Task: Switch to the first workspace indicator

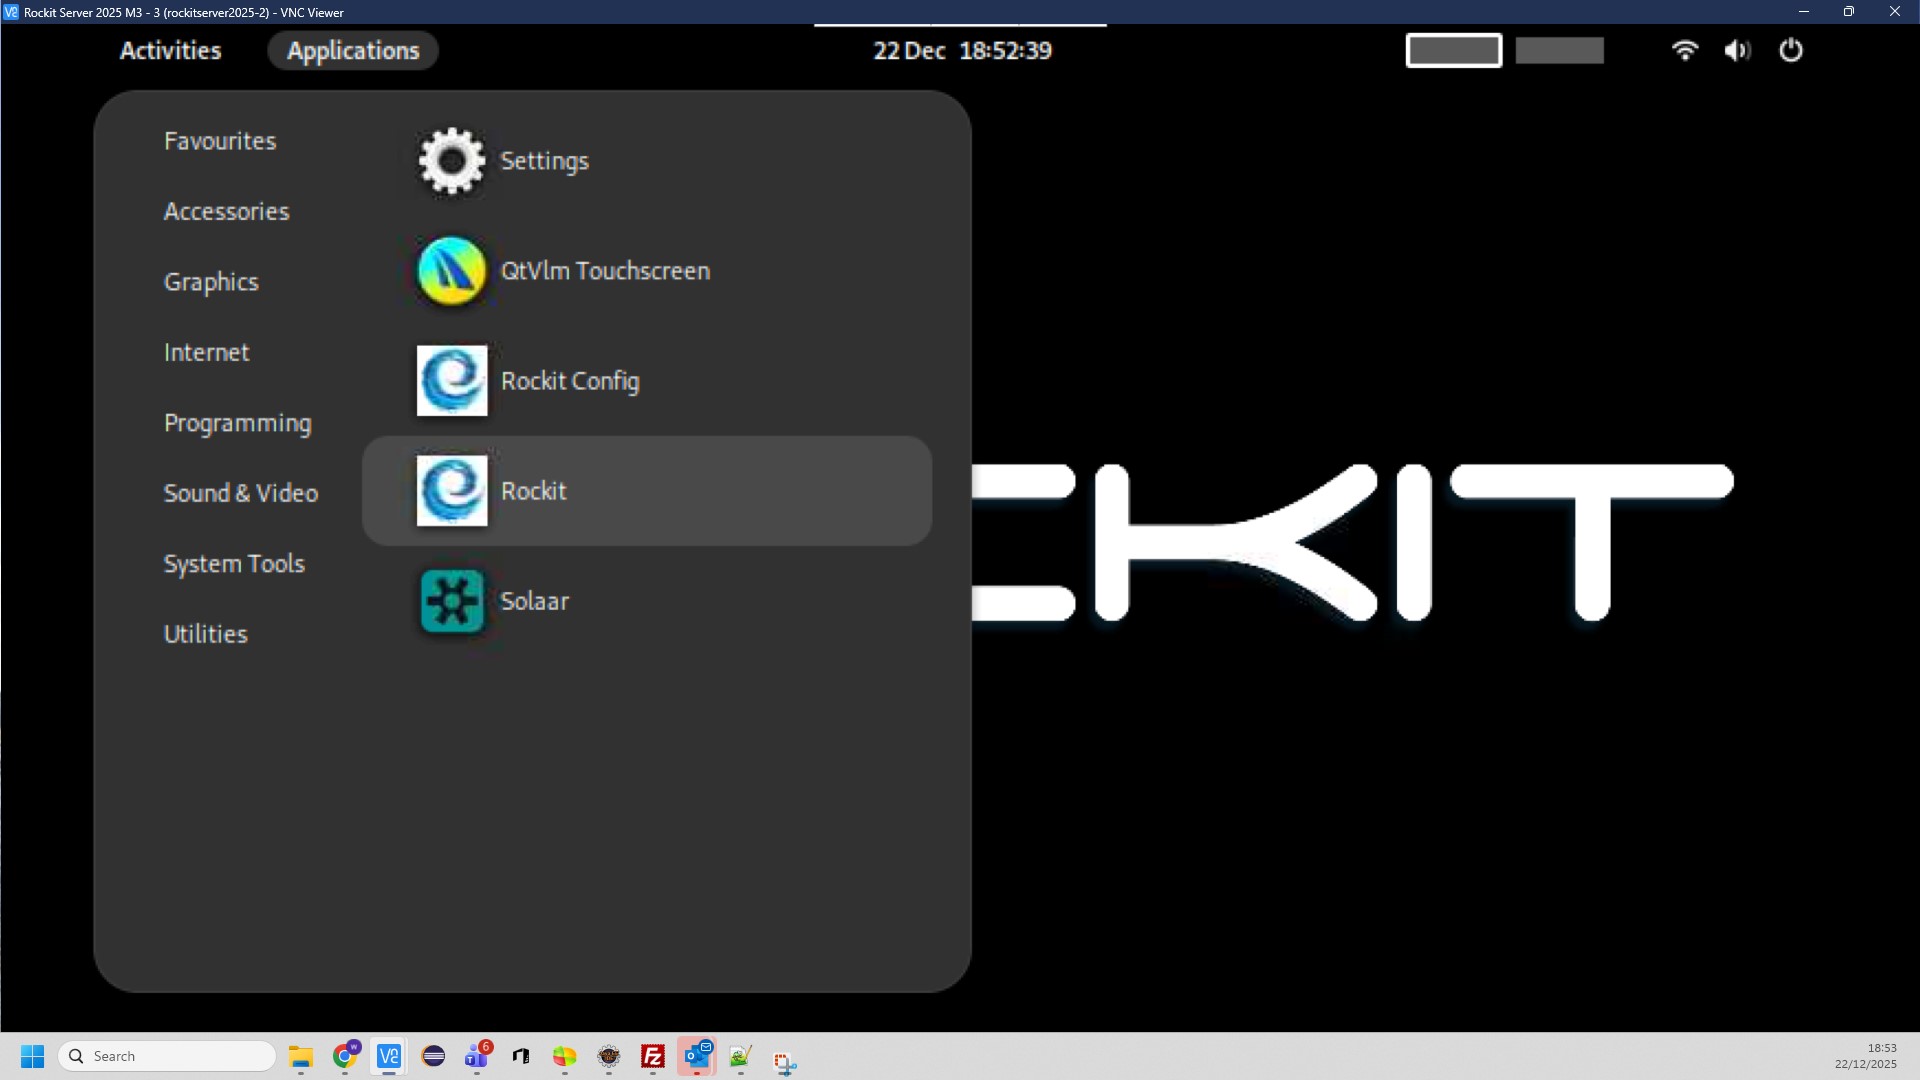Action: click(x=1453, y=50)
